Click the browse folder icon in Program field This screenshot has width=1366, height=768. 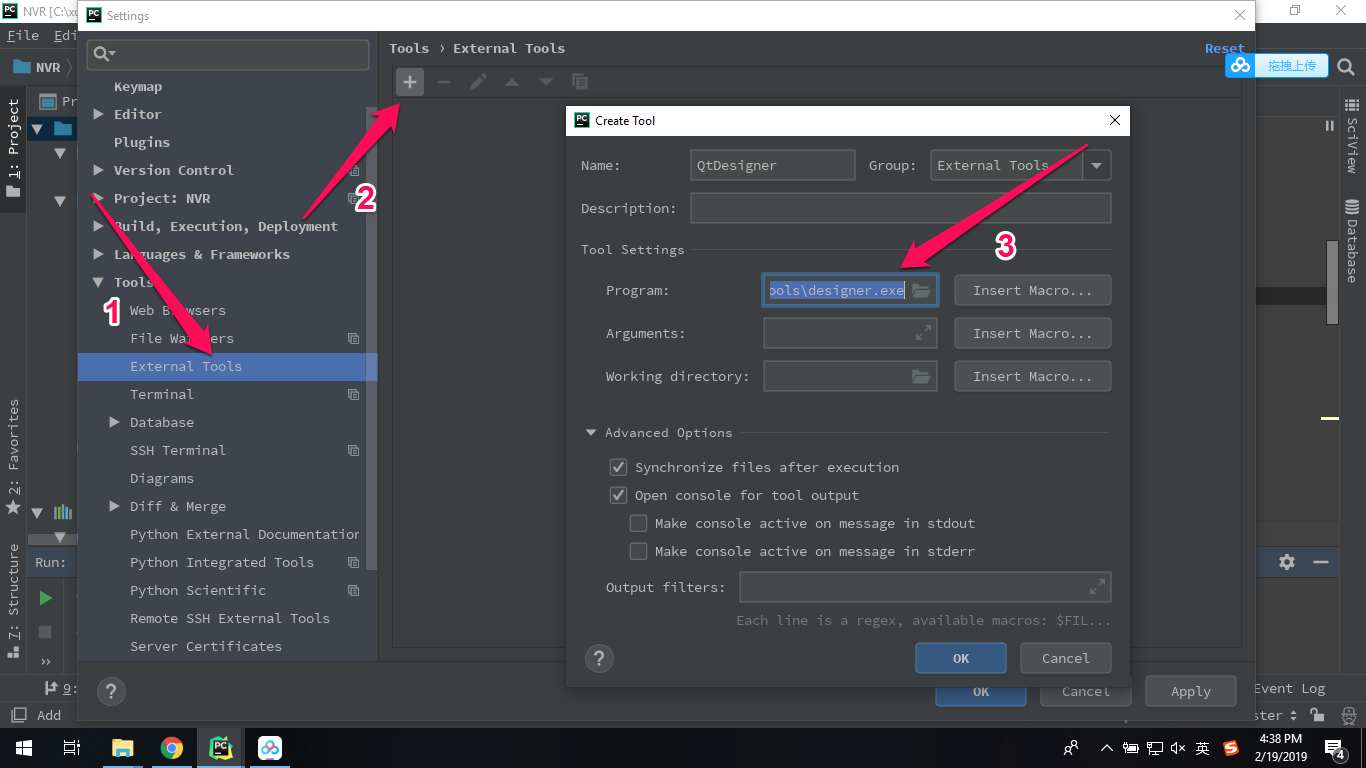point(921,291)
